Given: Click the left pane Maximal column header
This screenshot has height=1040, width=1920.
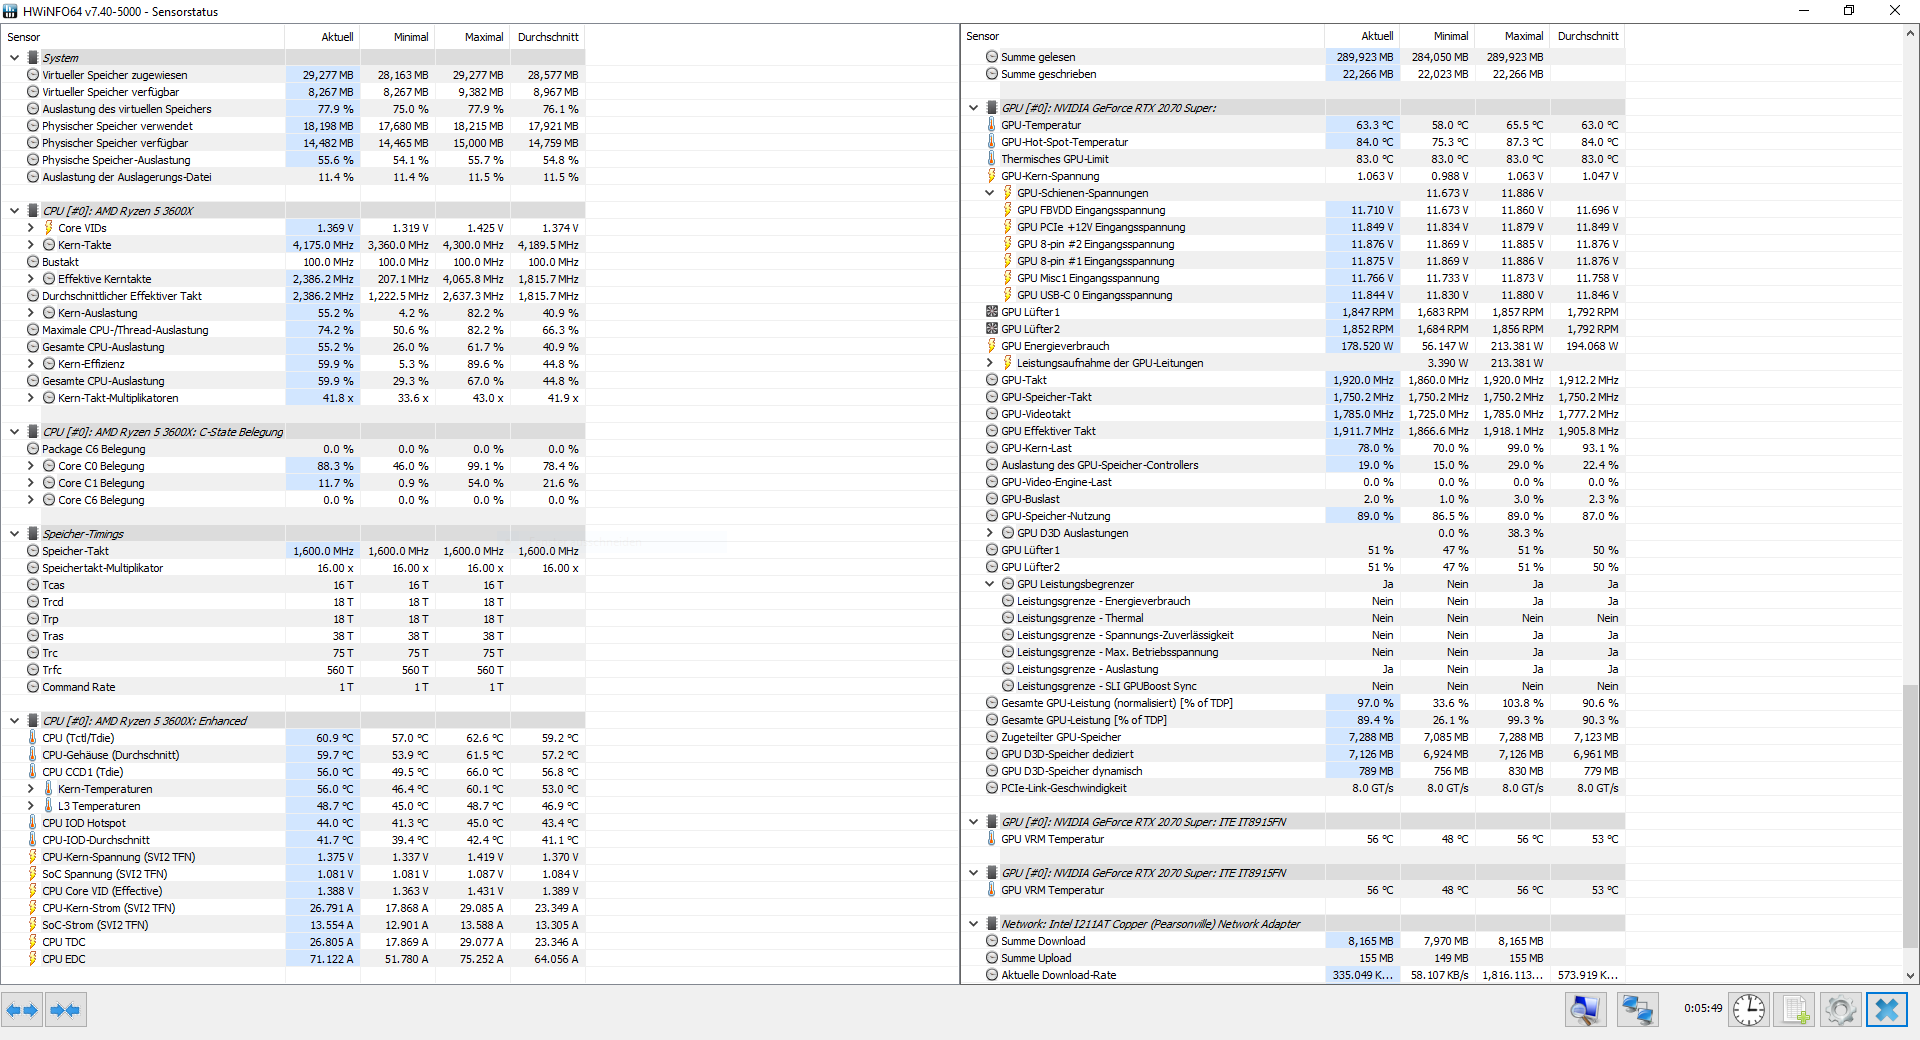Looking at the screenshot, I should (473, 37).
